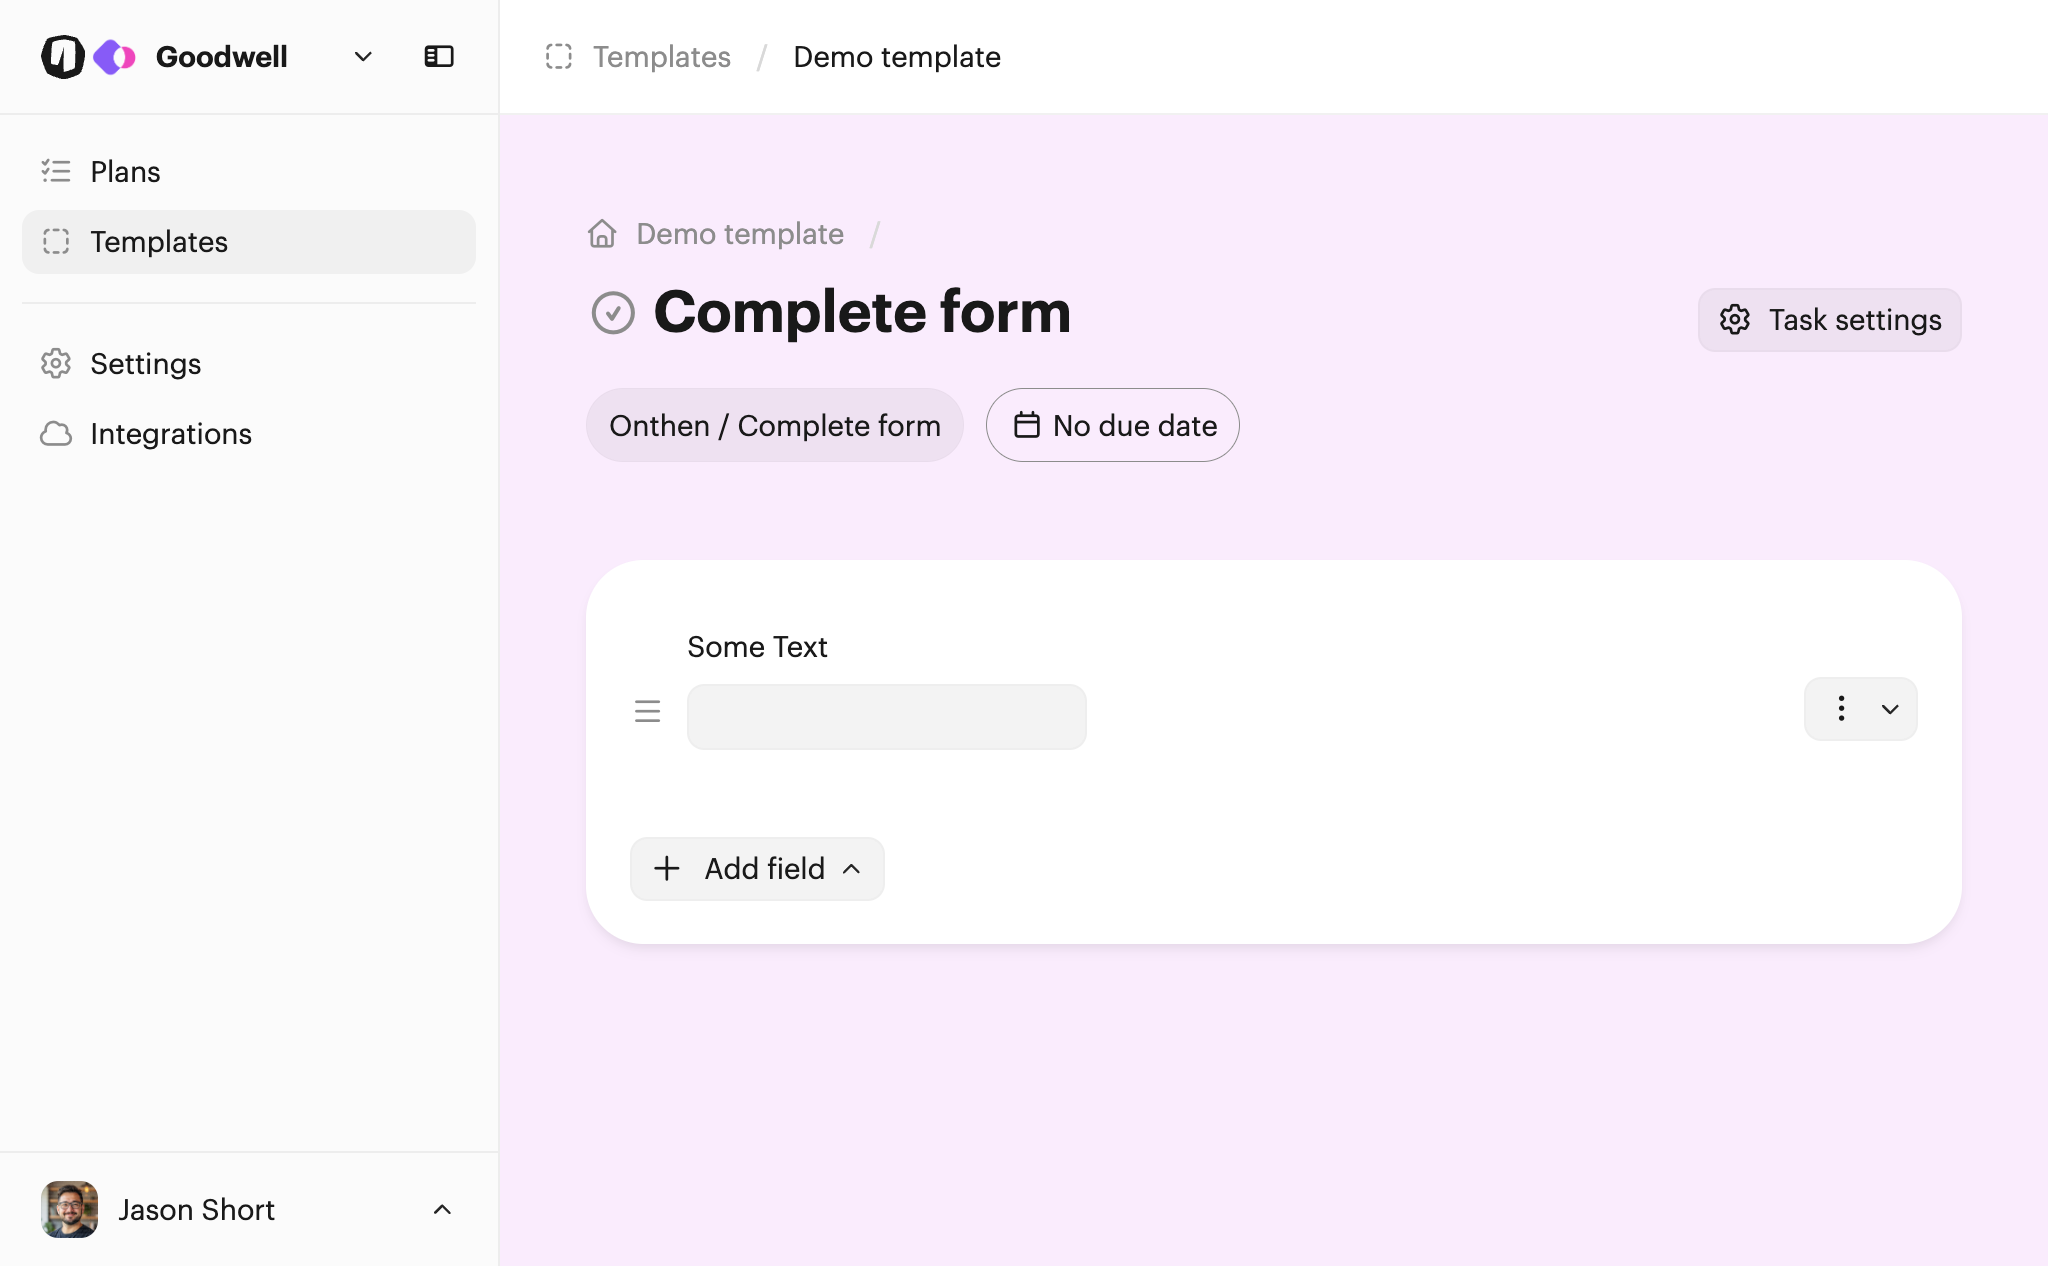Toggle the sidebar collapse icon

pyautogui.click(x=439, y=57)
